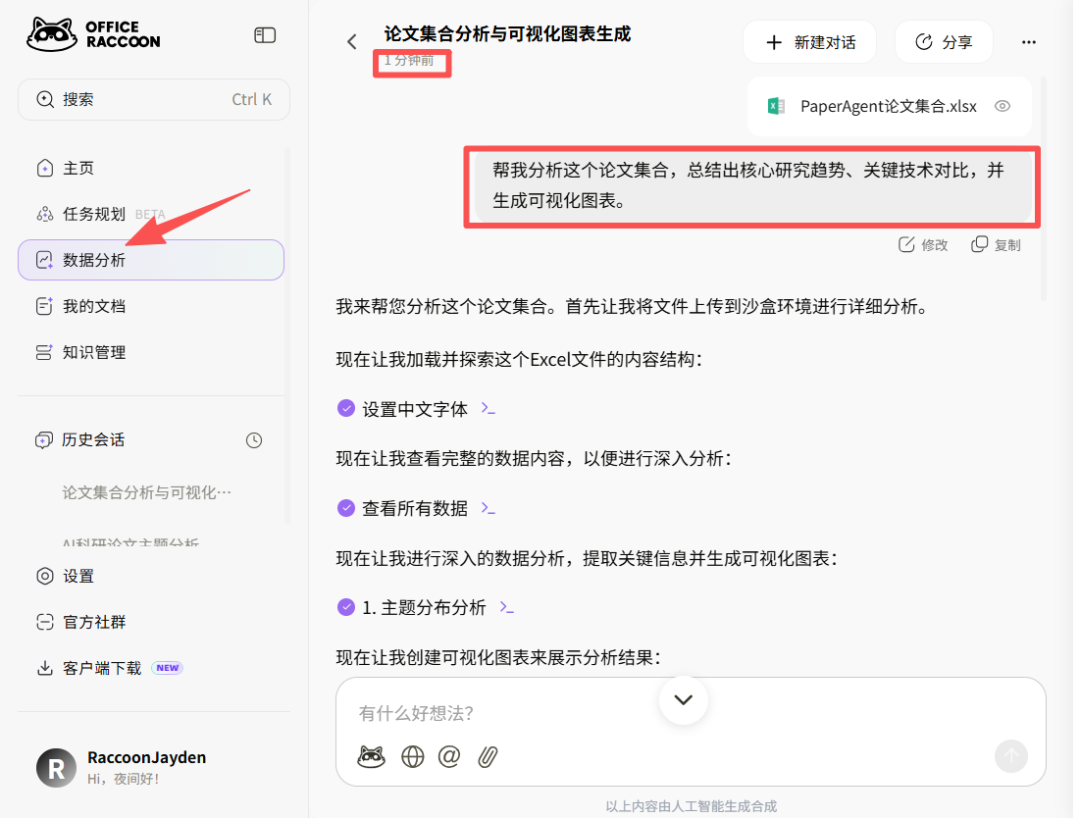Open 任务规划 task planning
The image size is (1080, 818).
coord(151,214)
